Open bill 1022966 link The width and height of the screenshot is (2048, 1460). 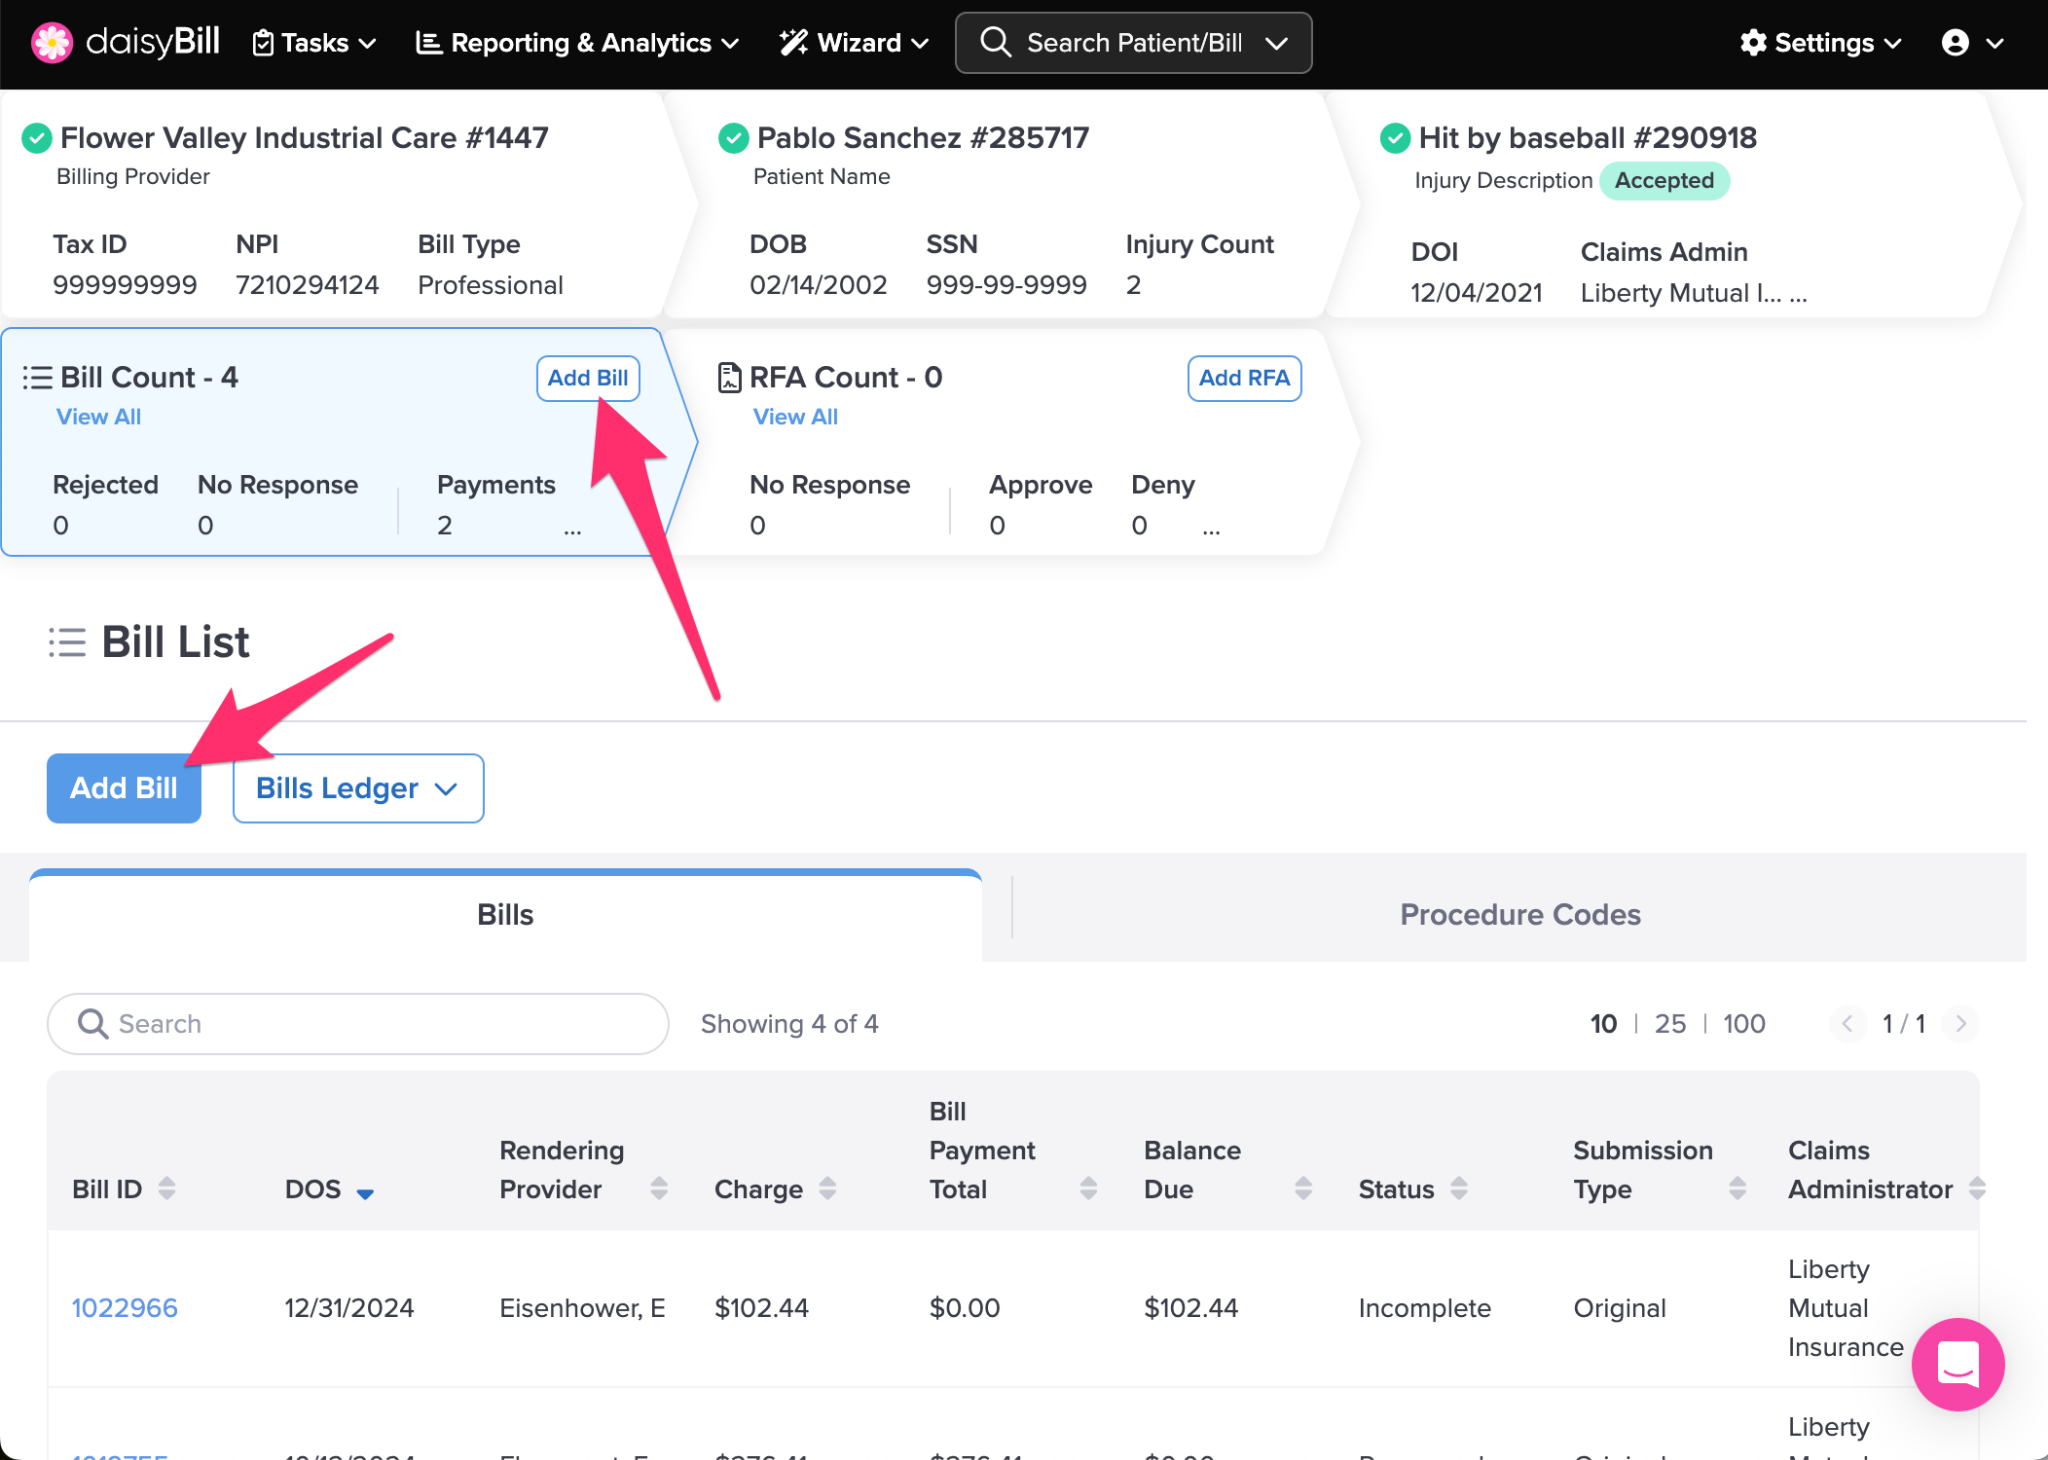(x=125, y=1307)
